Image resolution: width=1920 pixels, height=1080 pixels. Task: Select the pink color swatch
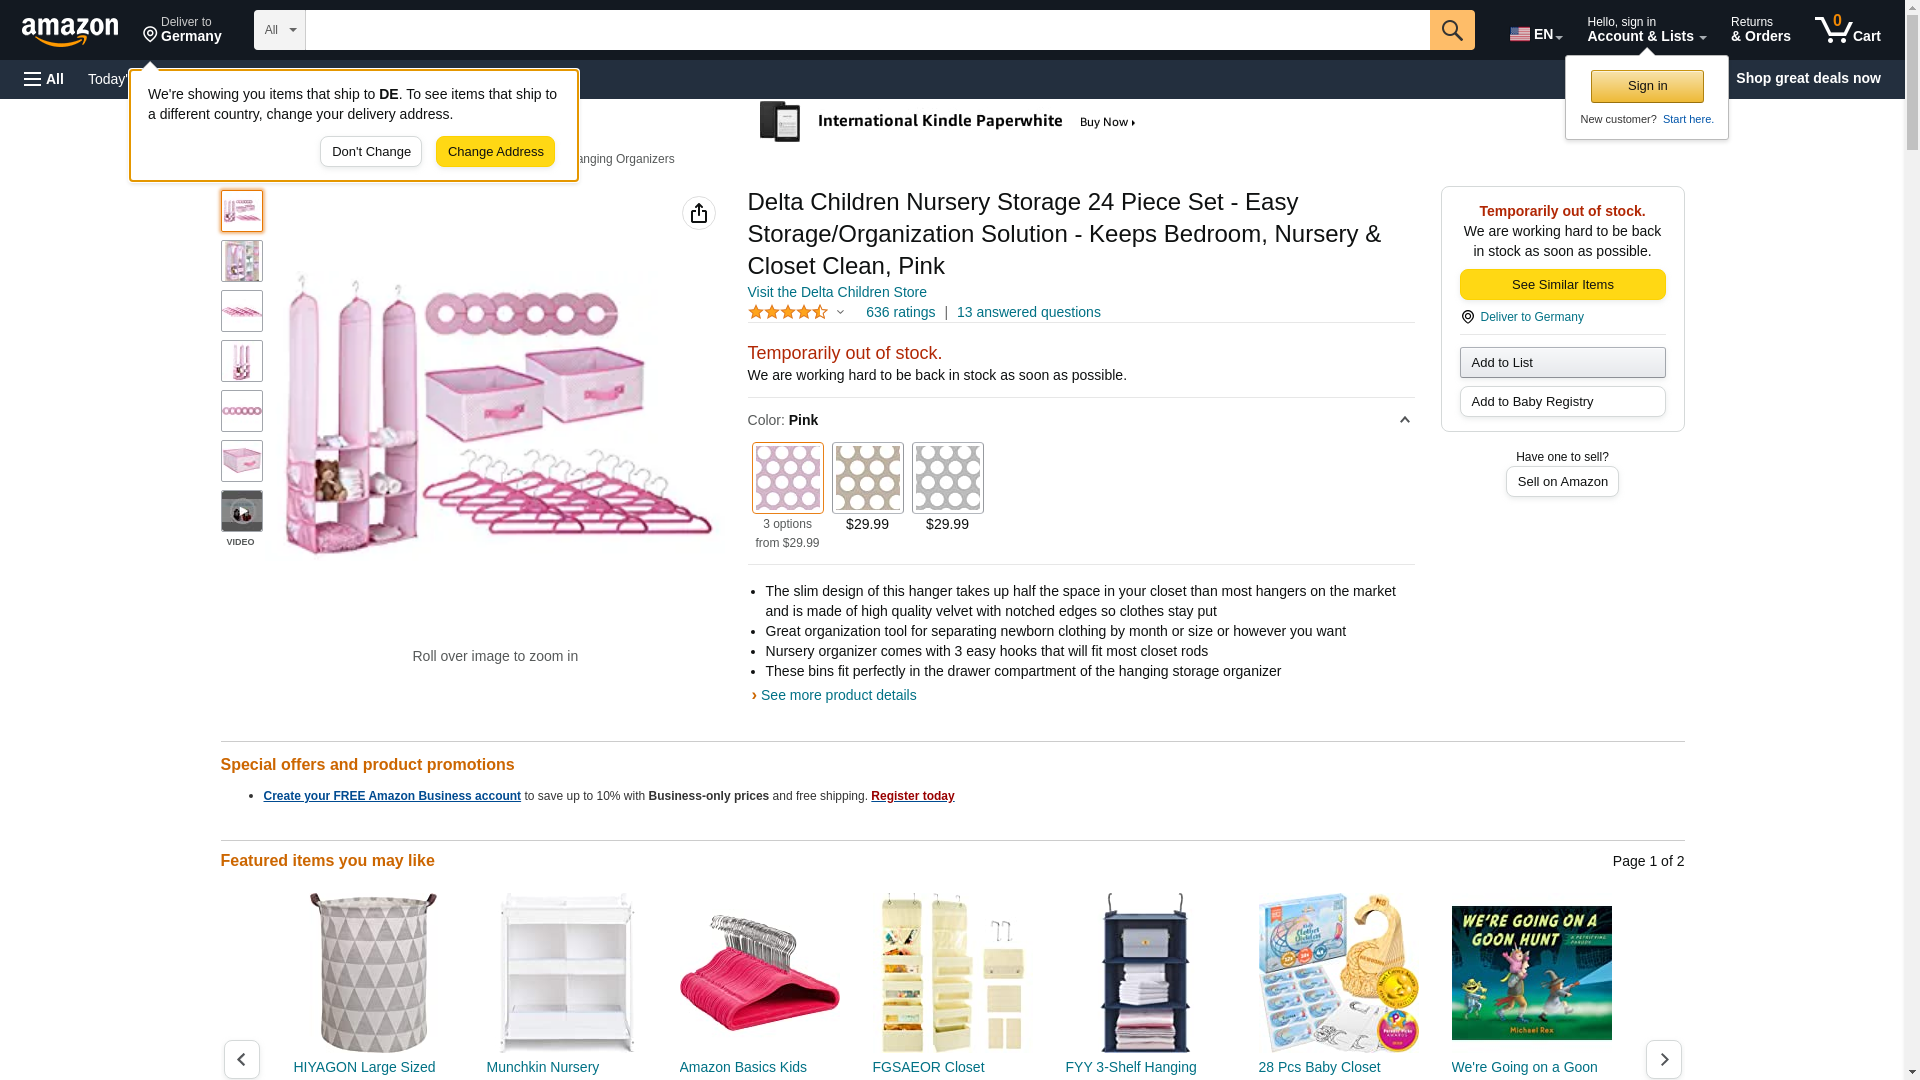pos(787,478)
